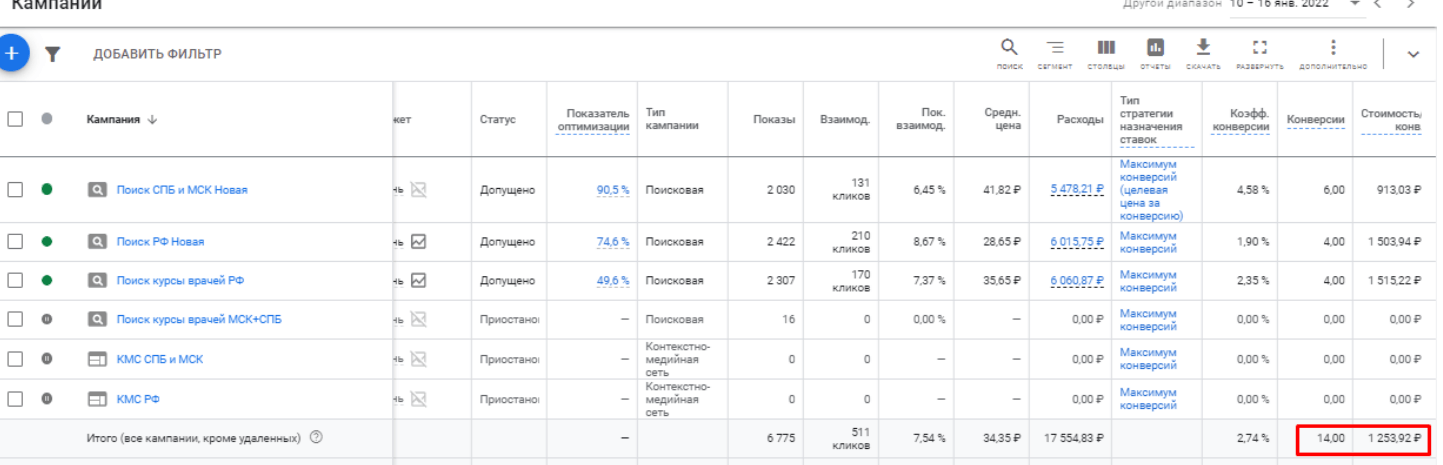The height and width of the screenshot is (465, 1443).
Task: Open the Сегмент segment tool
Action: click(x=1054, y=52)
